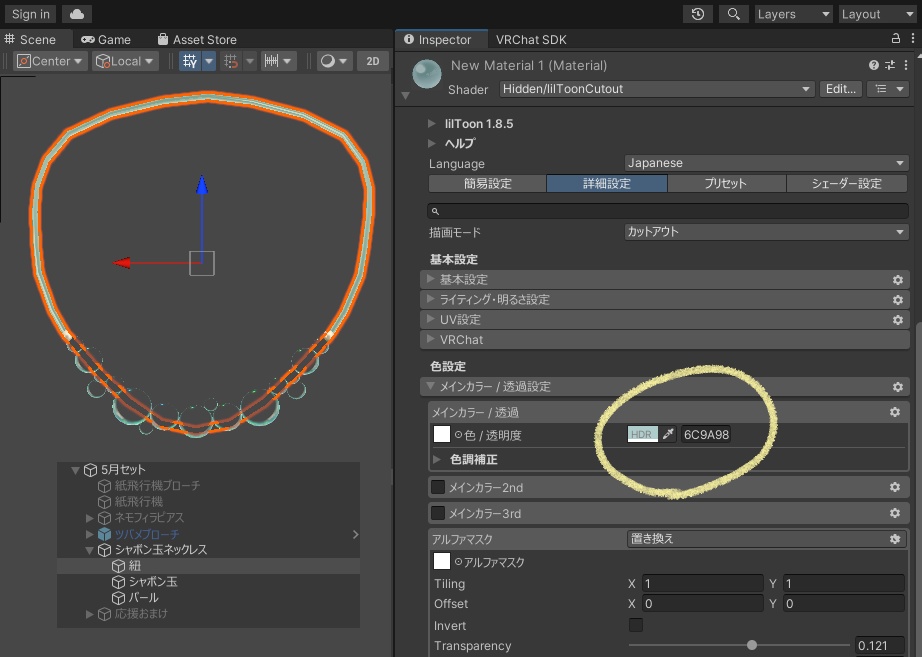Open the Layers dropdown
Image resolution: width=922 pixels, height=657 pixels.
[x=794, y=14]
